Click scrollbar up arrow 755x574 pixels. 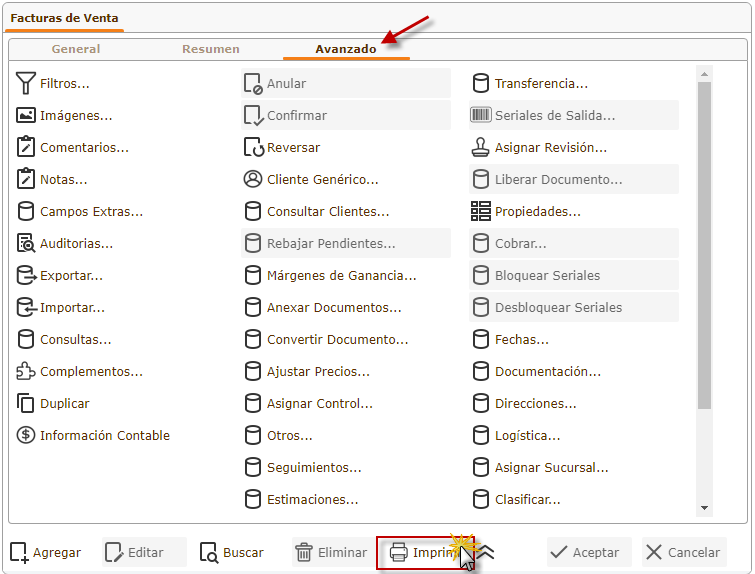pyautogui.click(x=704, y=74)
